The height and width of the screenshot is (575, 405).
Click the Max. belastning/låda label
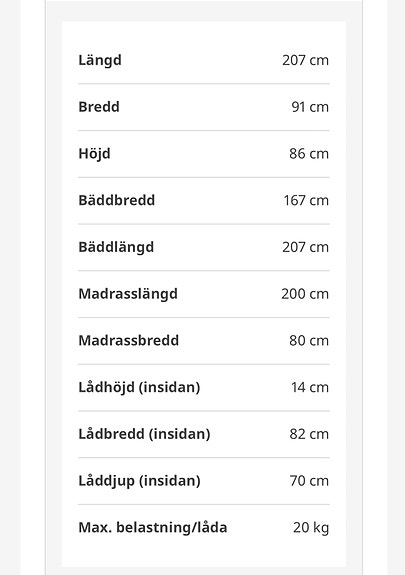(x=153, y=528)
